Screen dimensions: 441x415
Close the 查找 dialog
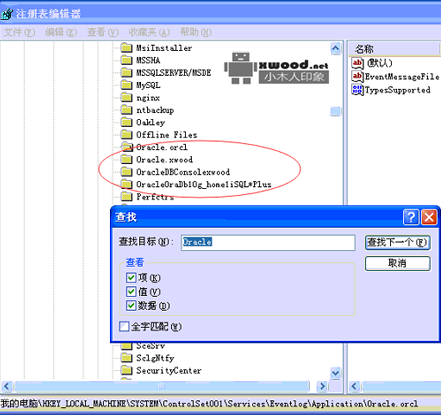coord(429,217)
